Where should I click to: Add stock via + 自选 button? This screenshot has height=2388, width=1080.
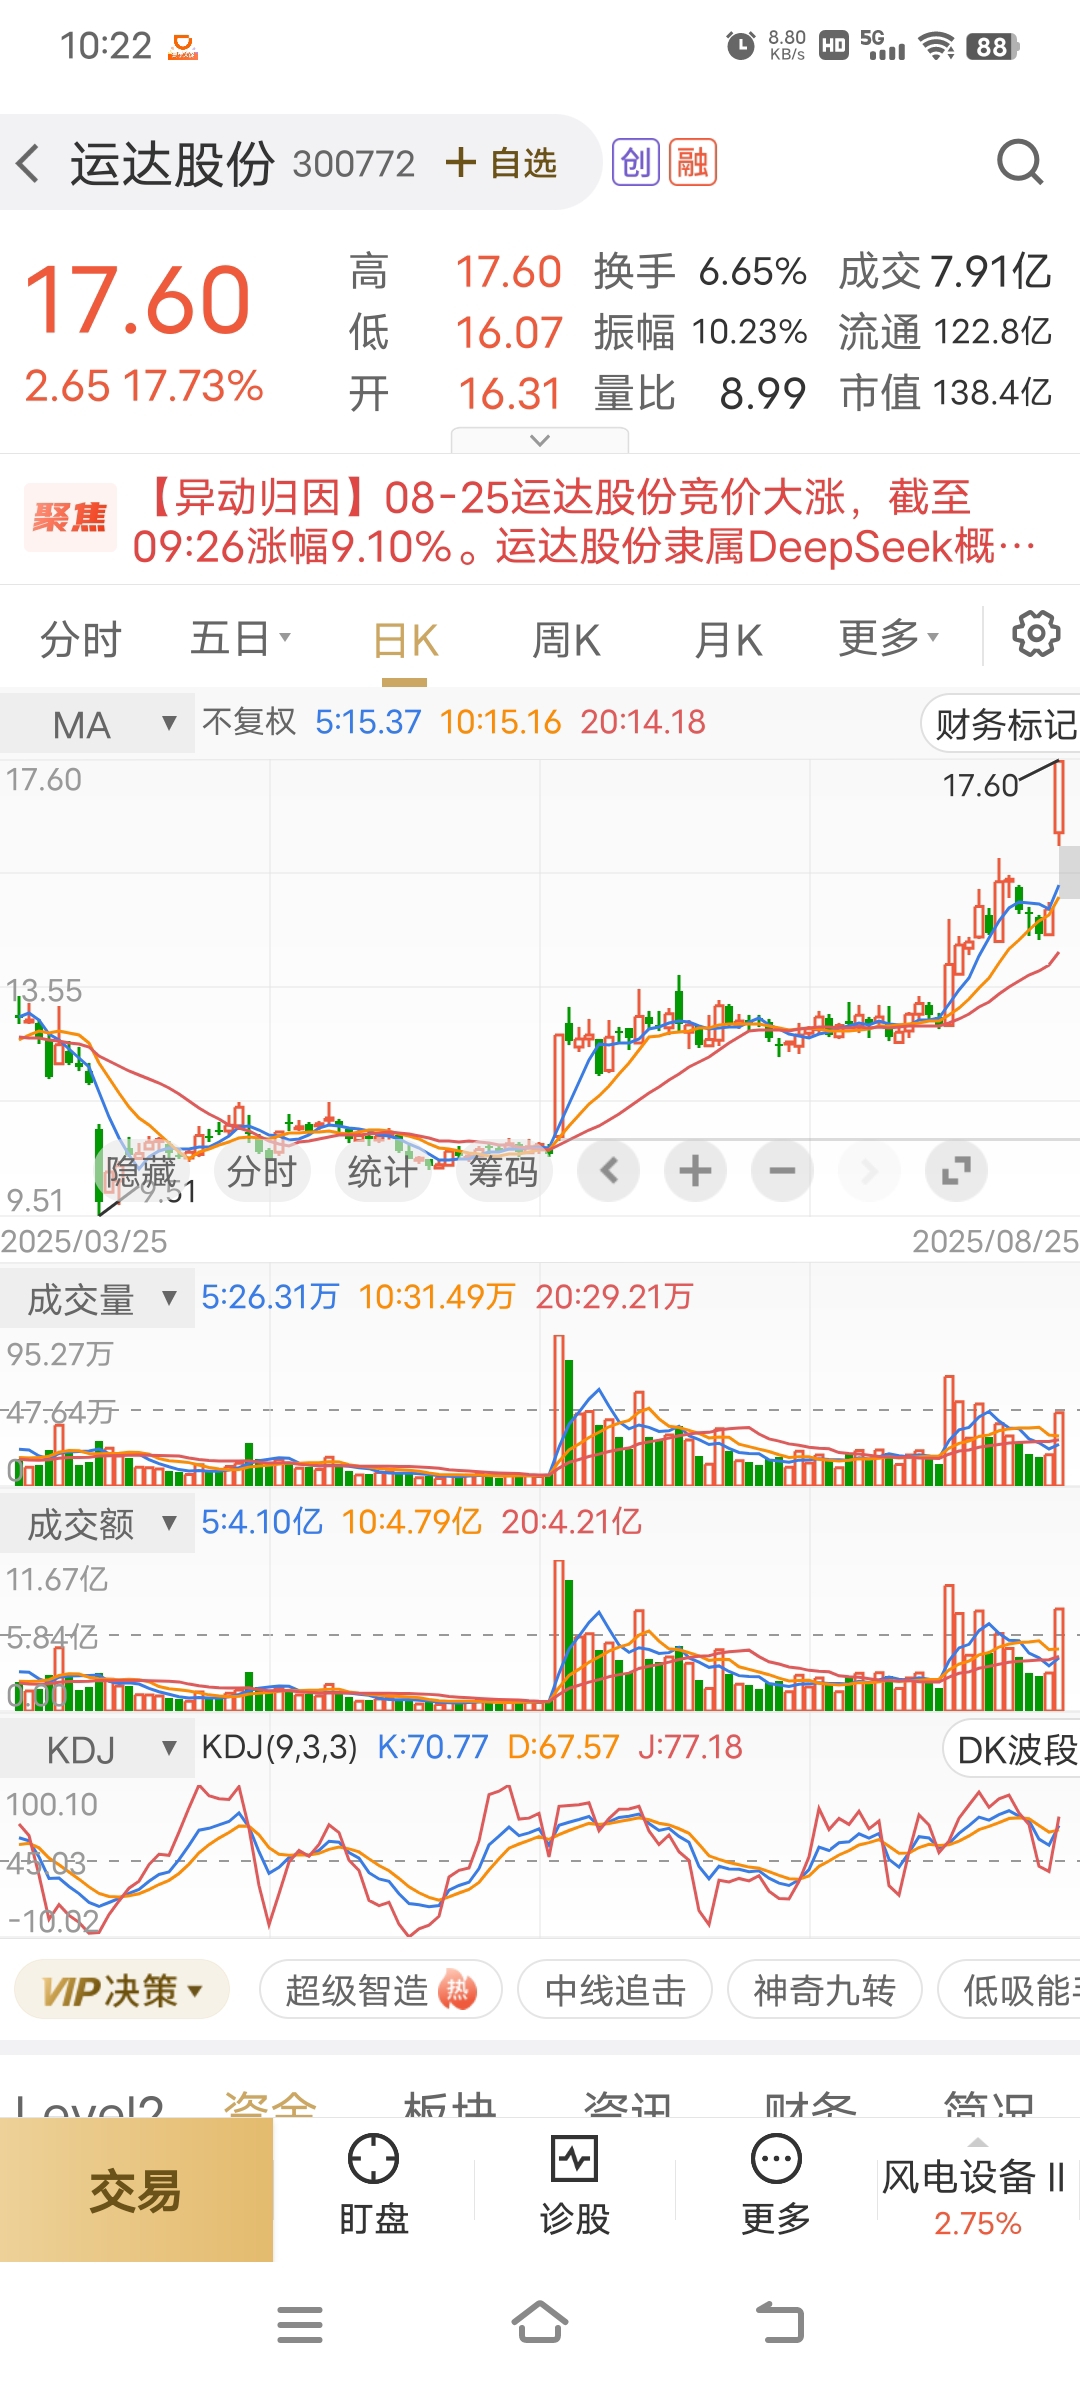[x=501, y=162]
